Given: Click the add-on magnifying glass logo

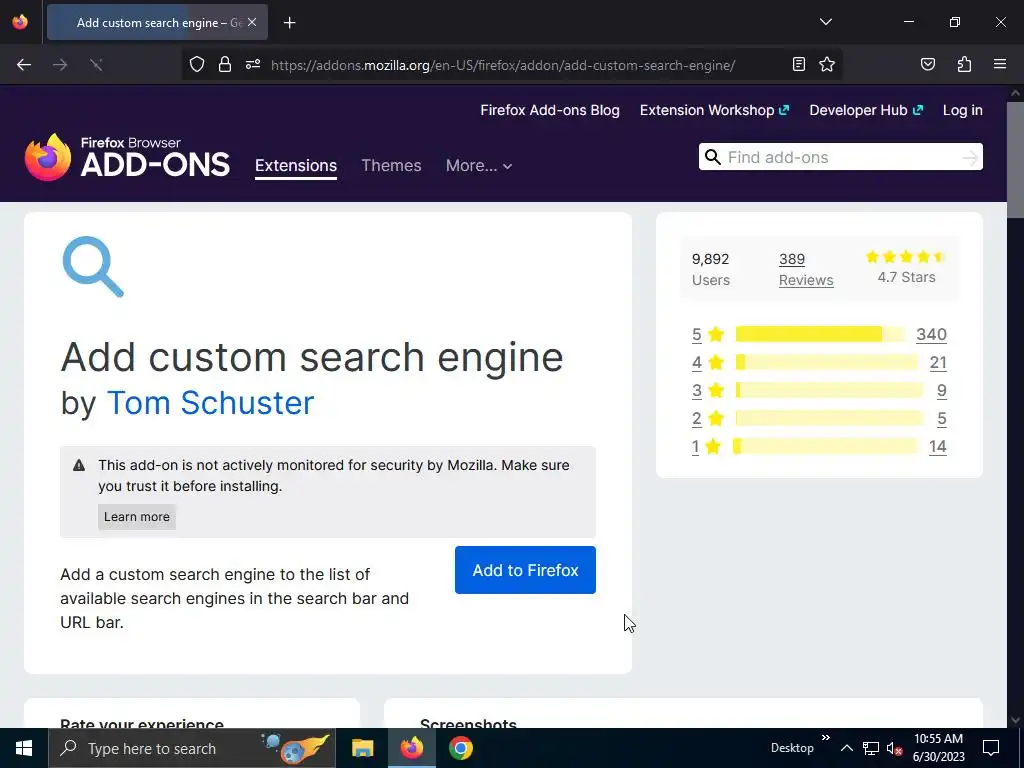Looking at the screenshot, I should [93, 266].
